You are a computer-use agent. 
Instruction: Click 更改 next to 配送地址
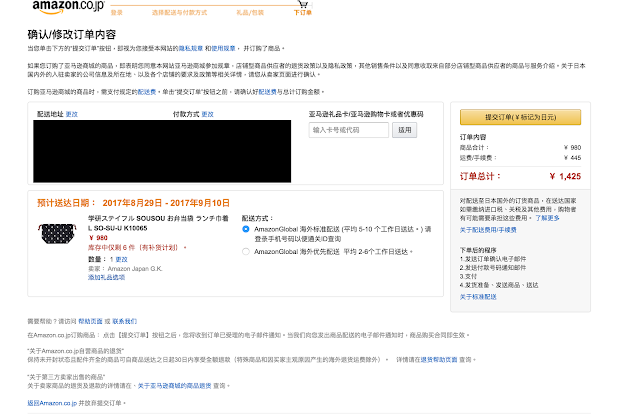(71, 114)
